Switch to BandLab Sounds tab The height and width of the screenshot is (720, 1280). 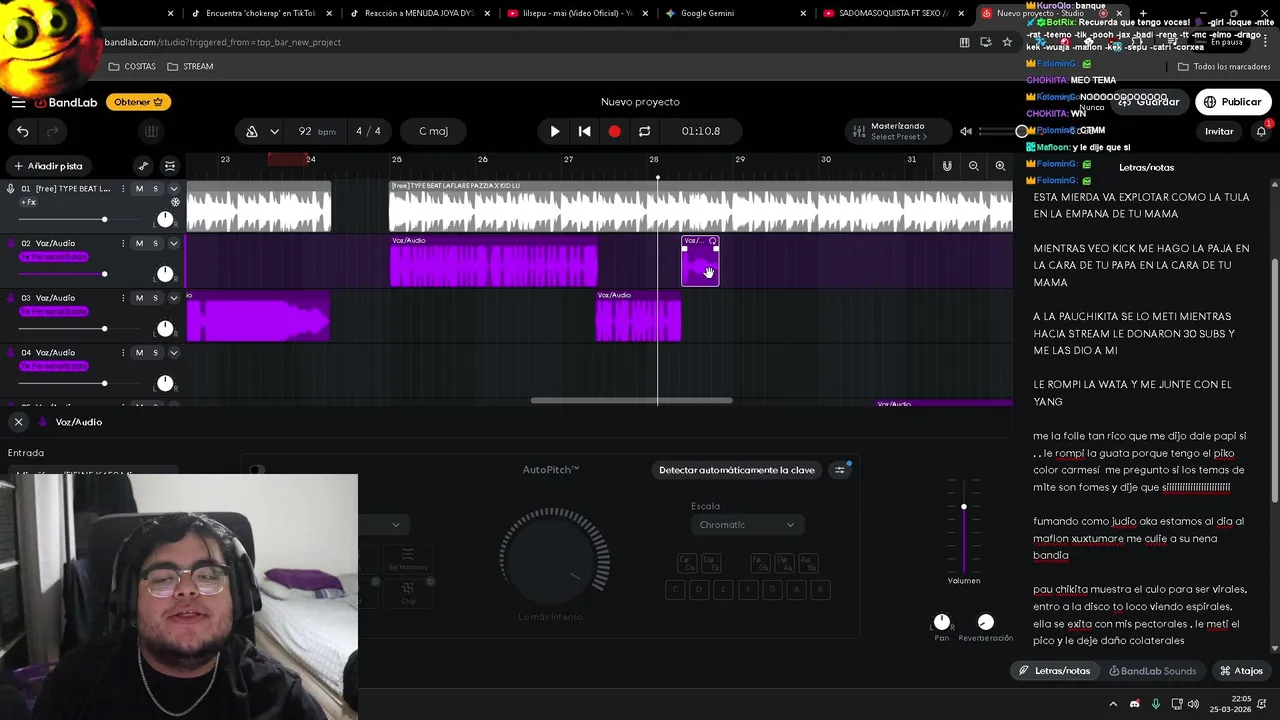pos(1152,671)
